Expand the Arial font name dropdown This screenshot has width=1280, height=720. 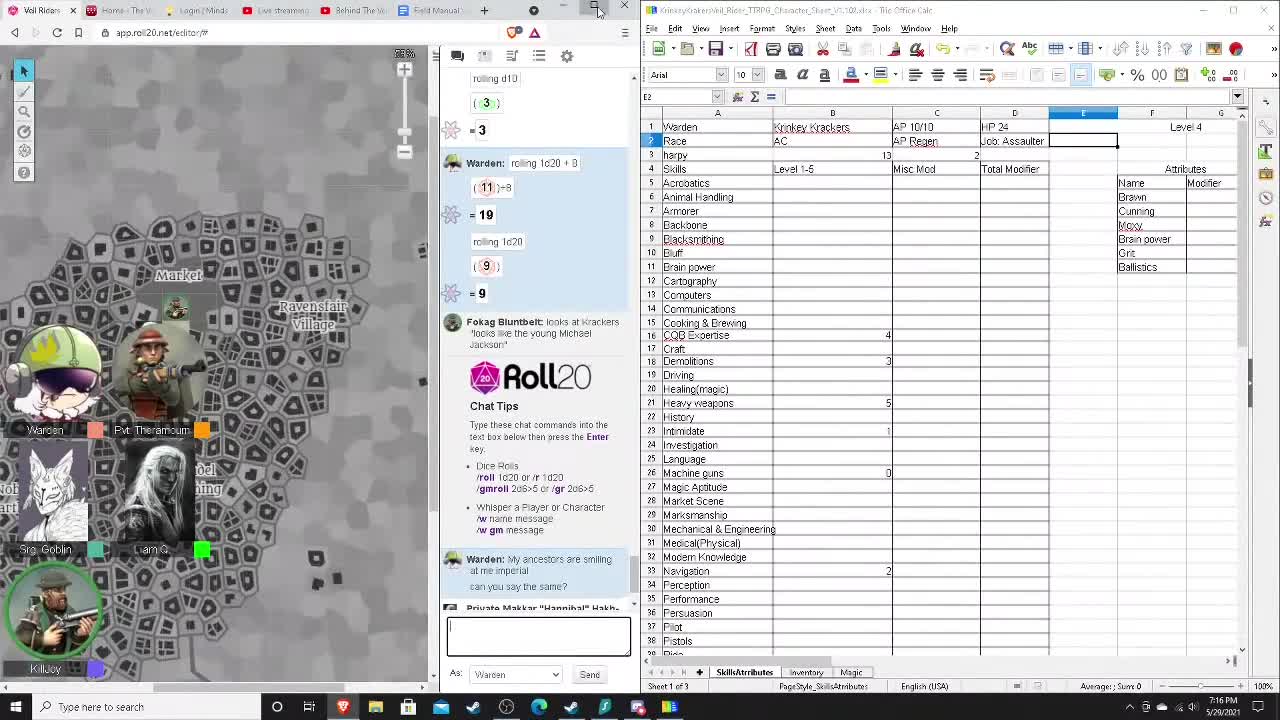pos(721,75)
